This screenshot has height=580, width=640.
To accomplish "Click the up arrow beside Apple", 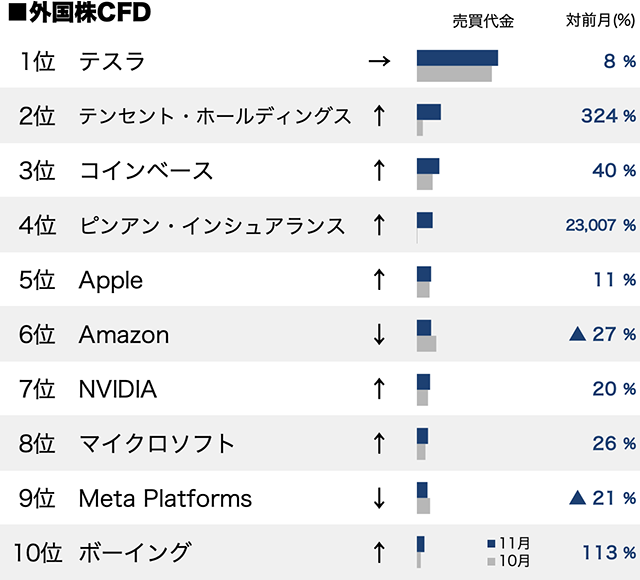I will [x=379, y=279].
